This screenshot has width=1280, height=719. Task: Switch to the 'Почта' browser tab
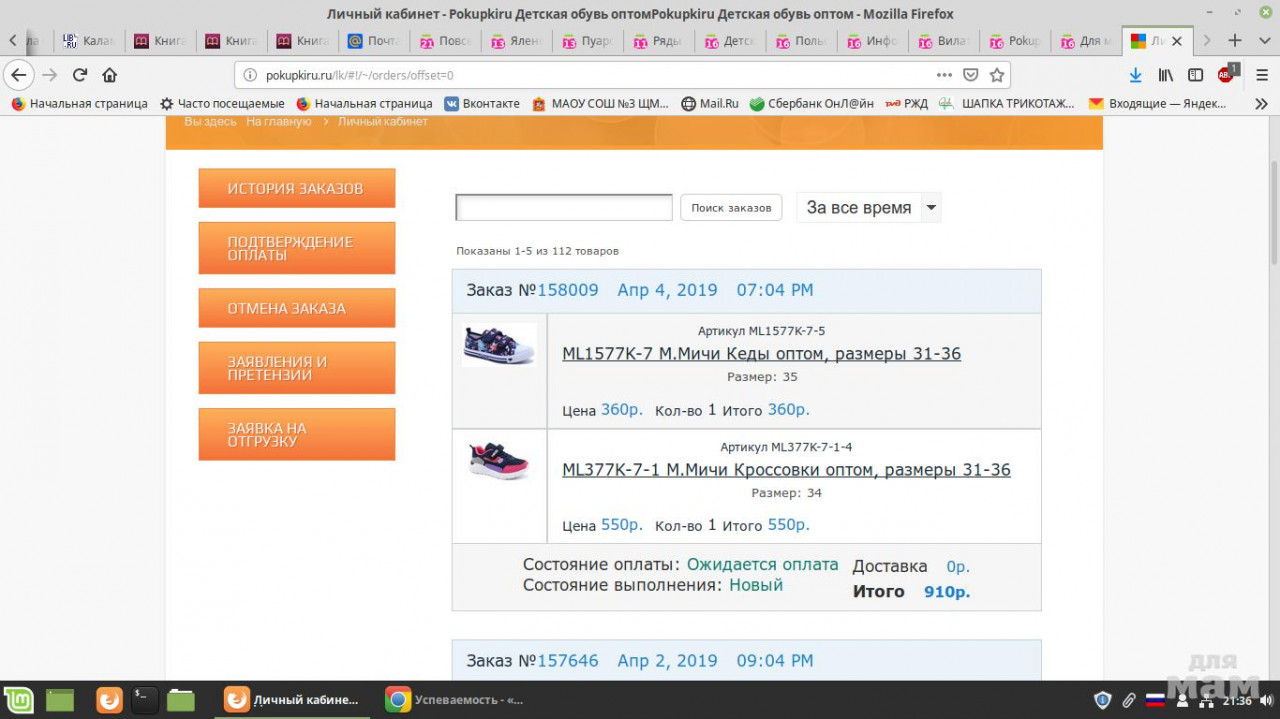point(373,41)
